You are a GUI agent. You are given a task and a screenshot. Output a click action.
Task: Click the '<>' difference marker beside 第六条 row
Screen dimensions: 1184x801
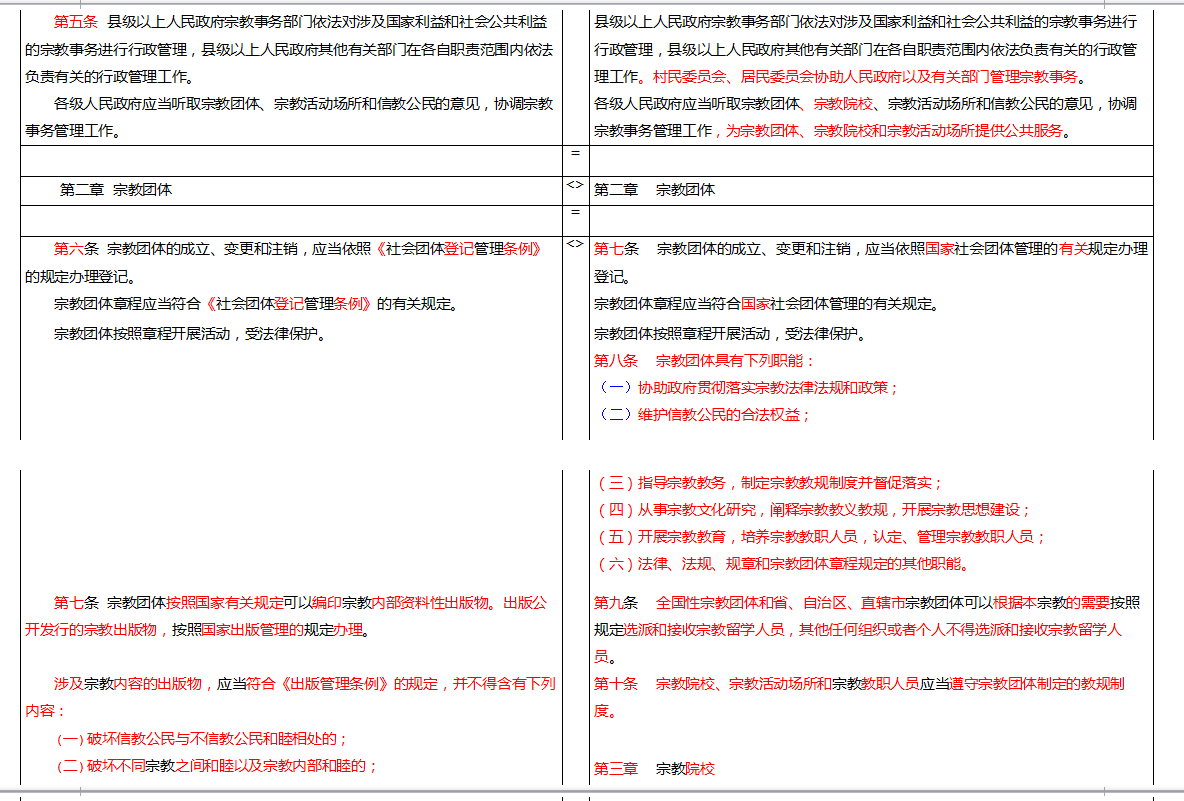coord(575,244)
